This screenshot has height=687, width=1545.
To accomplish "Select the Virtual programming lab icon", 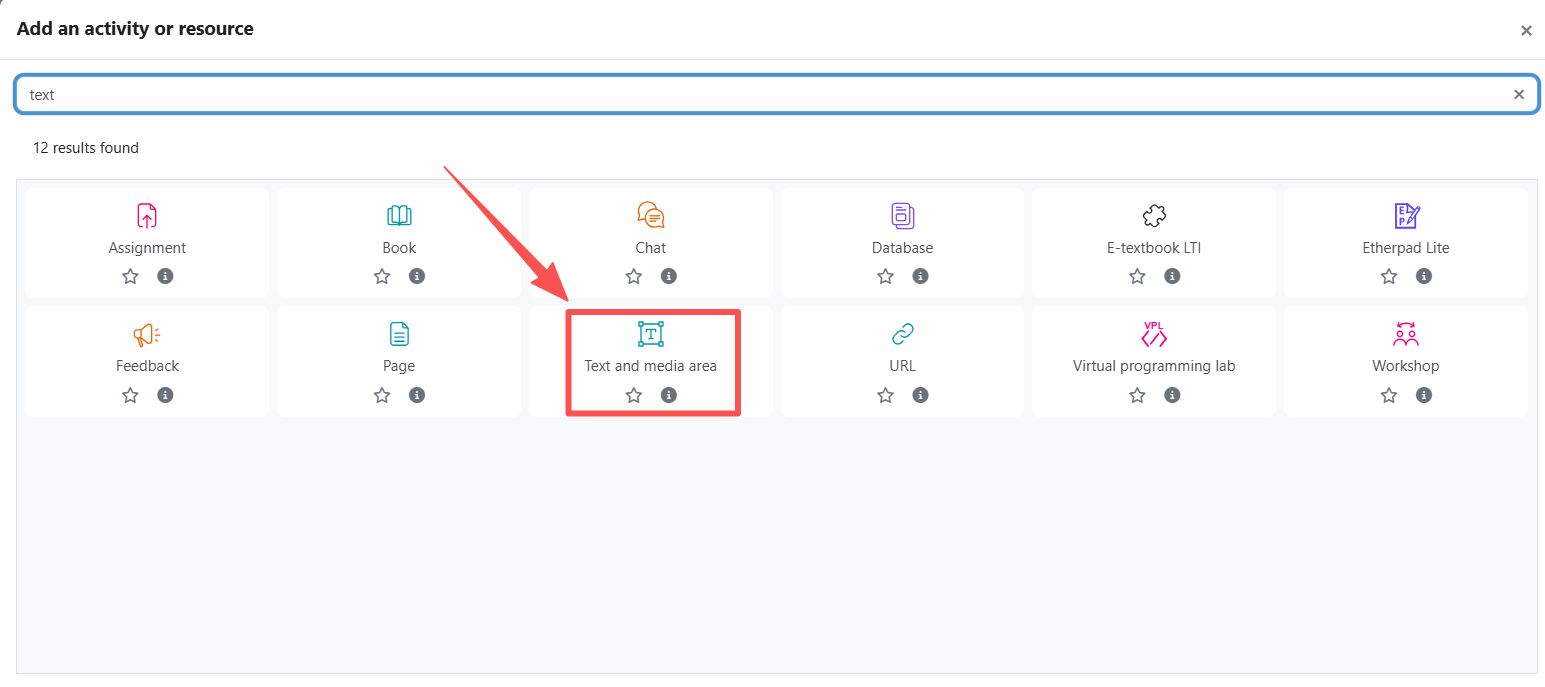I will [x=1154, y=334].
